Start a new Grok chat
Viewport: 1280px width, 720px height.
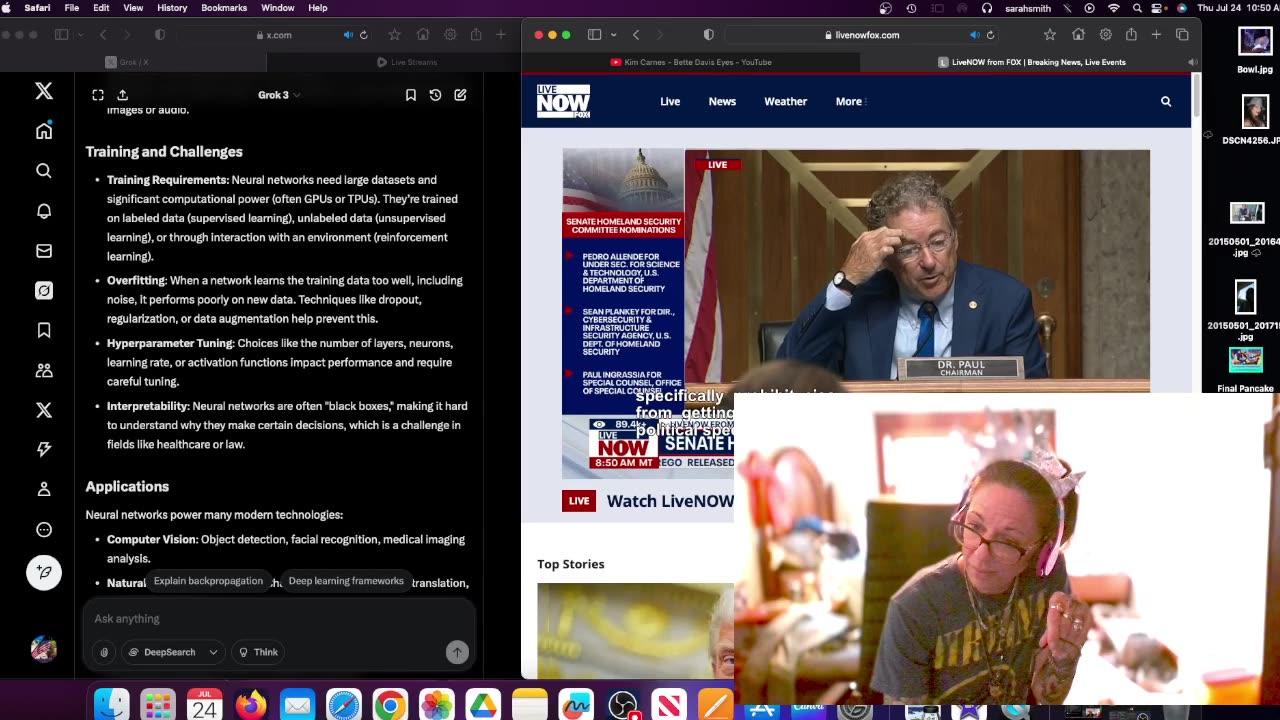[460, 95]
